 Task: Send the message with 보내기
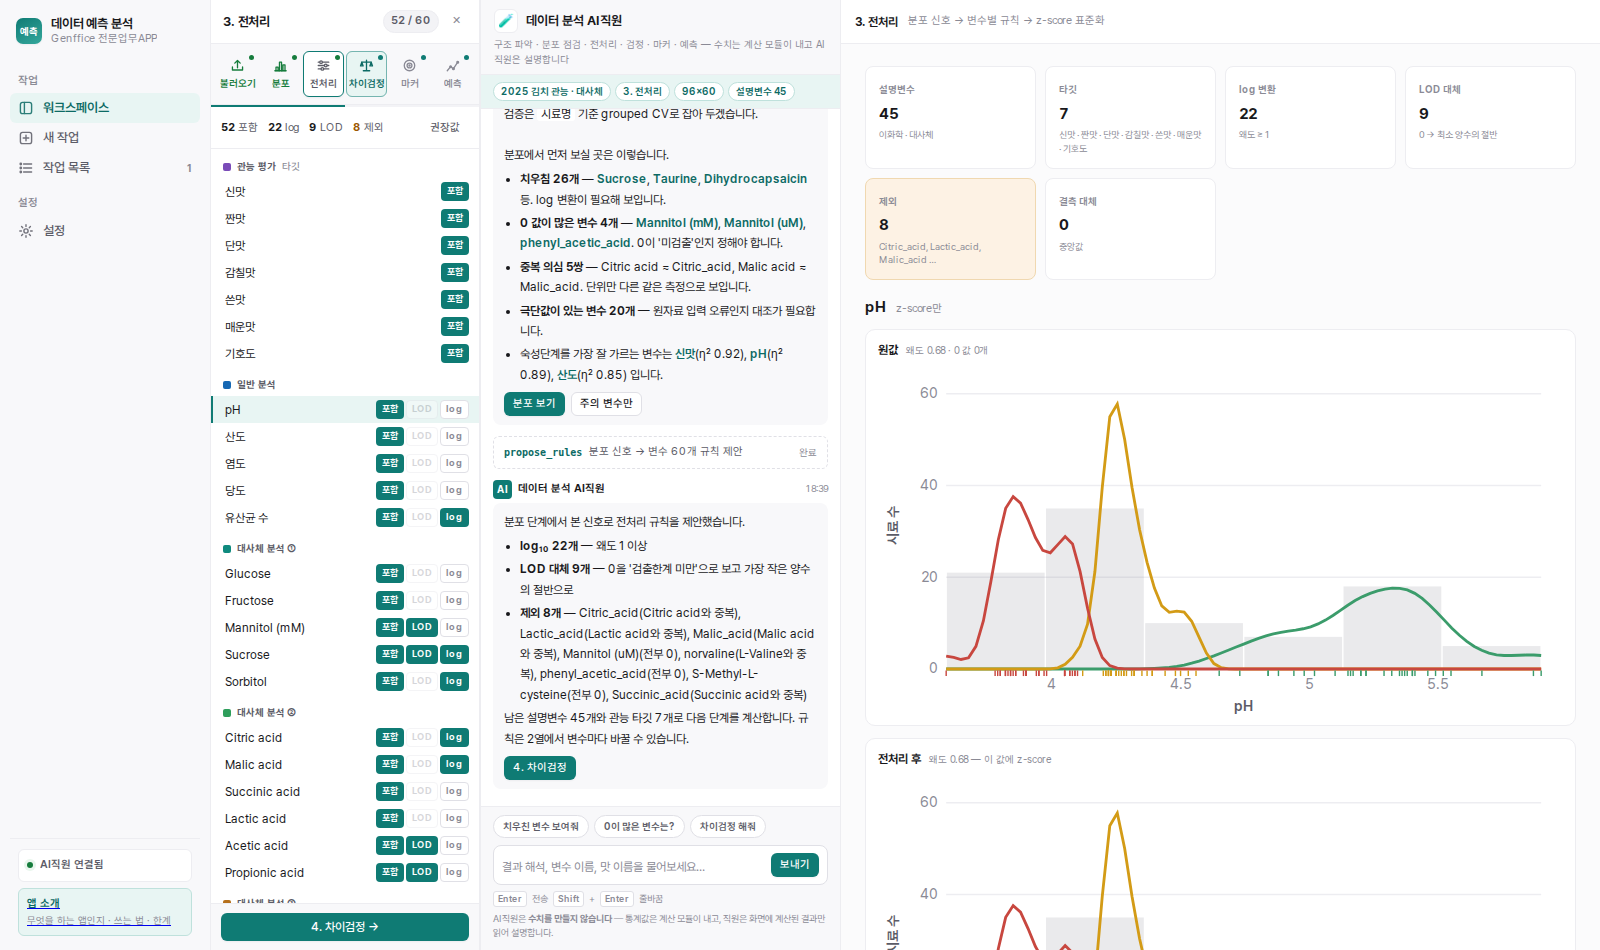[795, 865]
